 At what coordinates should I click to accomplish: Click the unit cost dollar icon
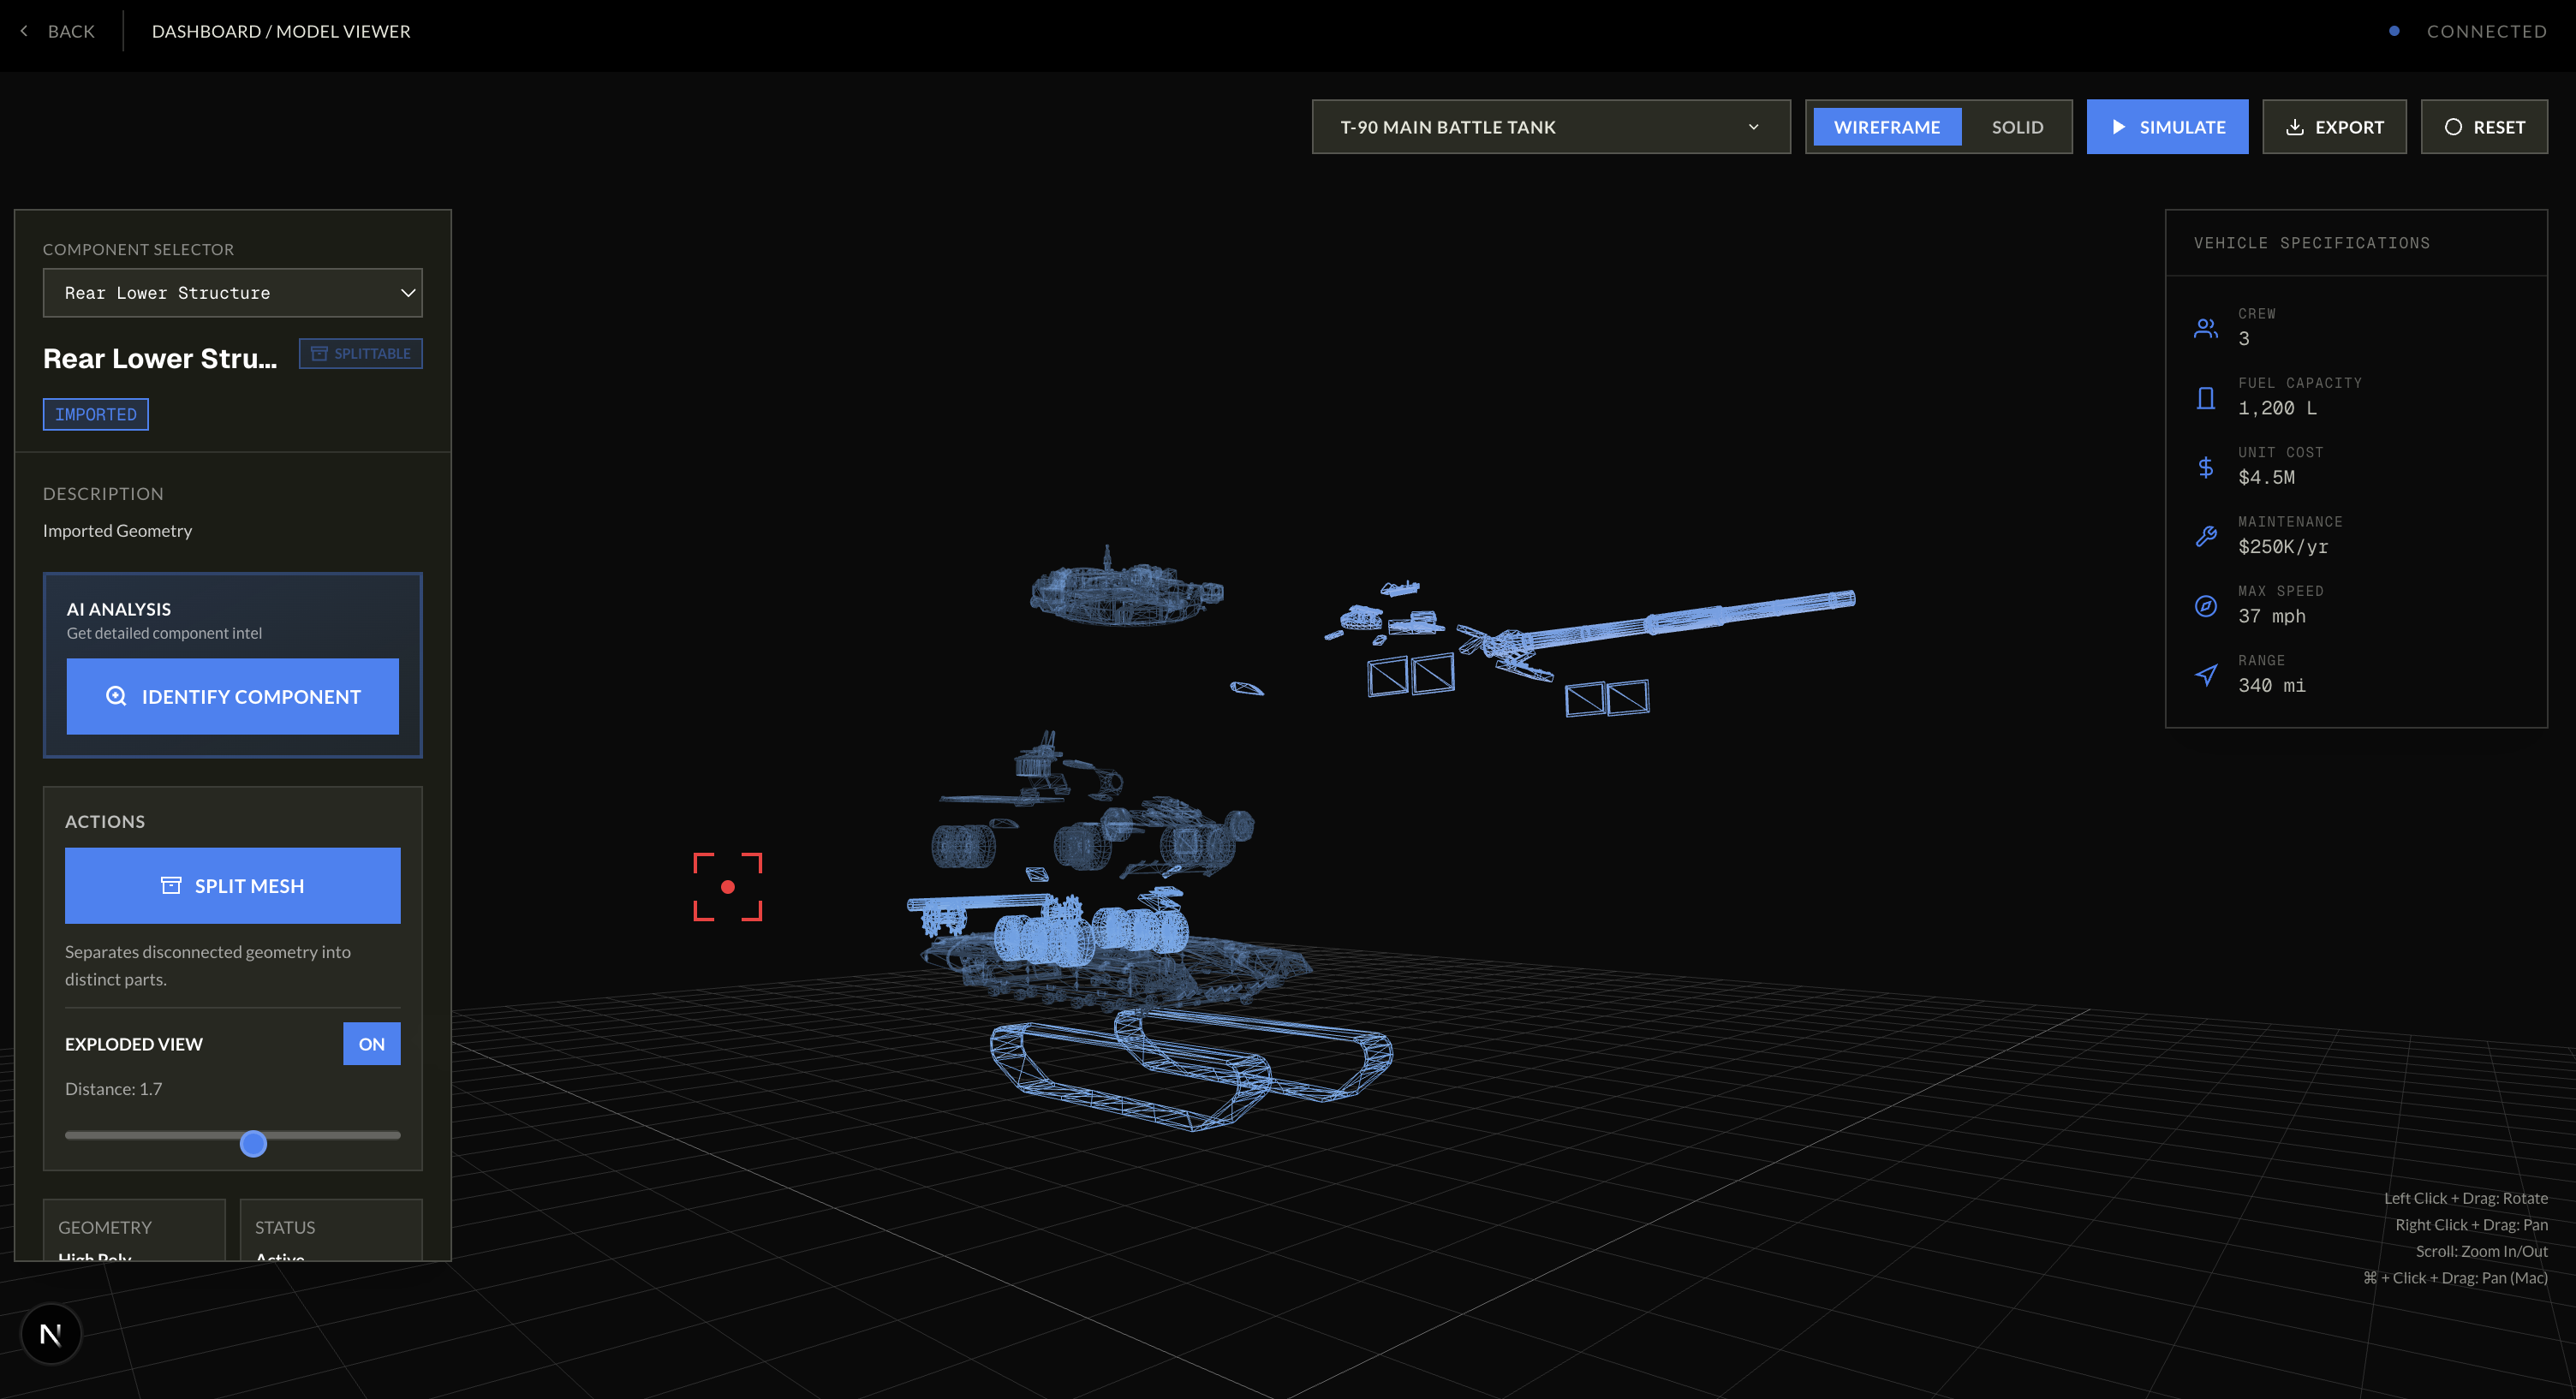2205,467
